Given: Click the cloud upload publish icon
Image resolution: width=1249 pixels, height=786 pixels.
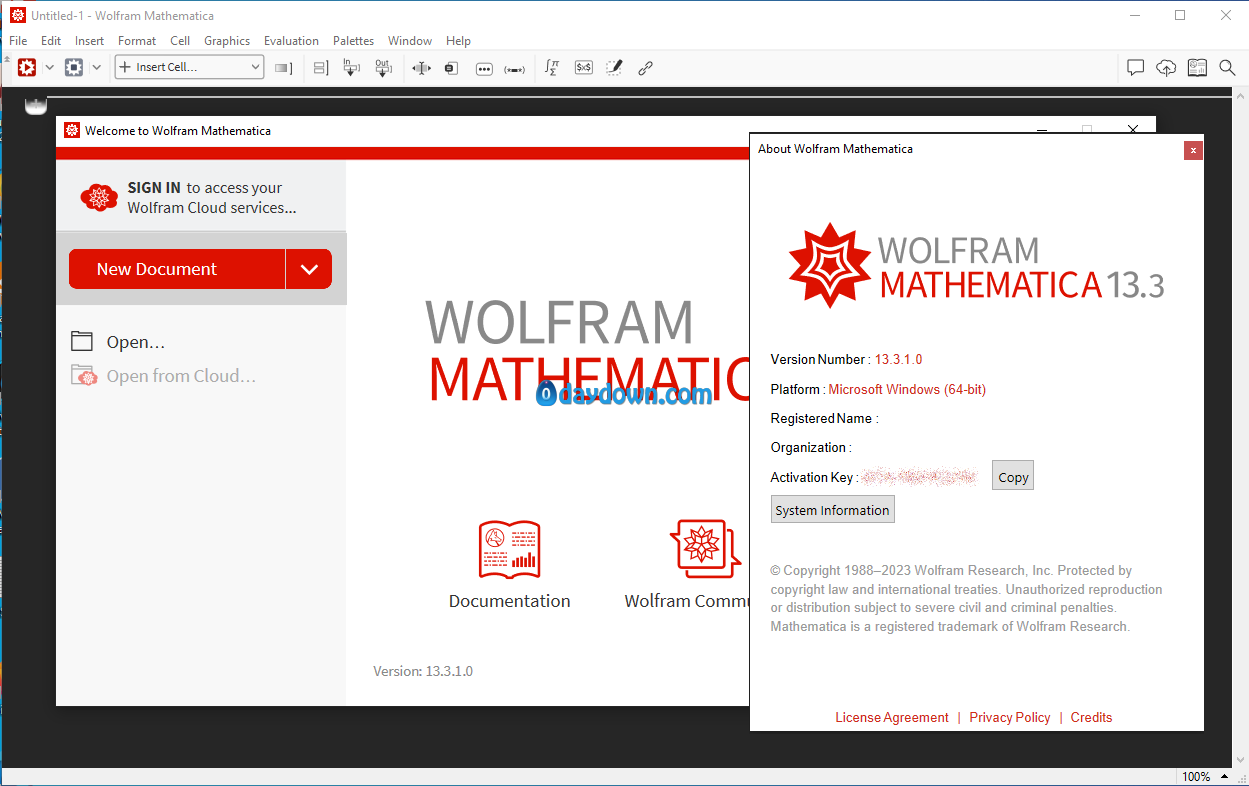Looking at the screenshot, I should 1166,68.
